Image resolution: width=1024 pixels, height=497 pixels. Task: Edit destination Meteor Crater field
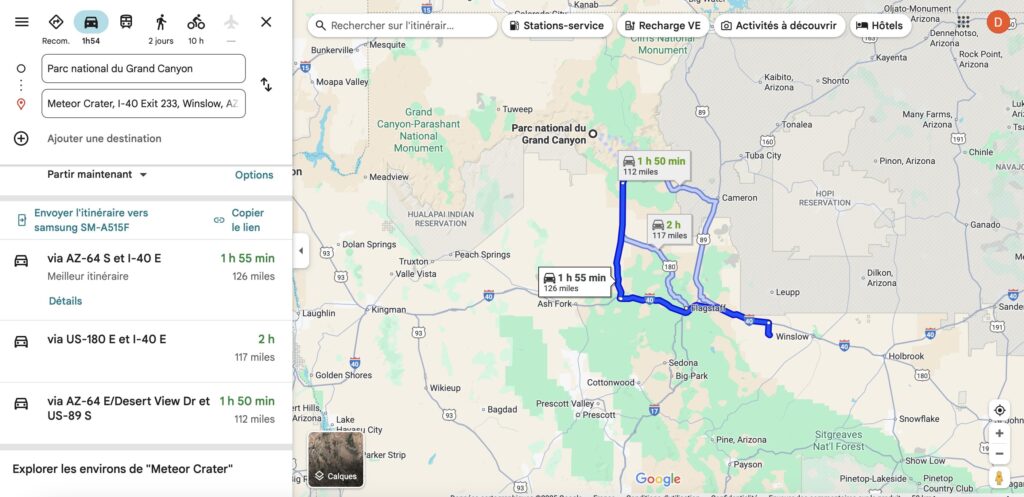(x=144, y=103)
